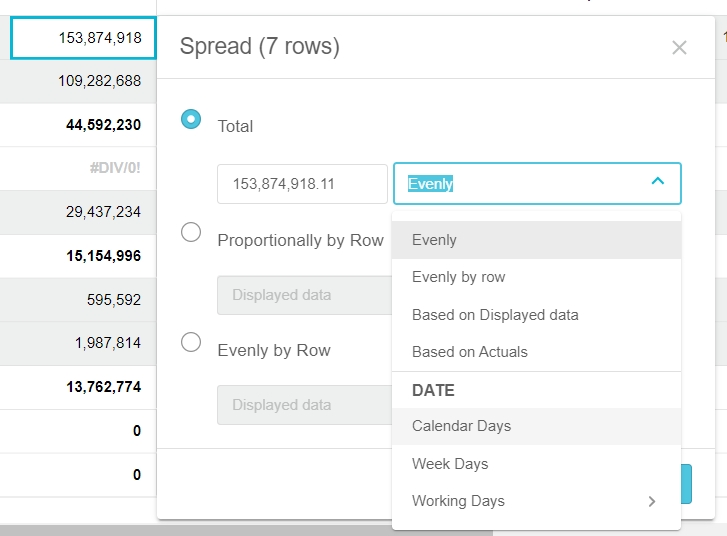Click the Evenly combo box text field

click(520, 184)
